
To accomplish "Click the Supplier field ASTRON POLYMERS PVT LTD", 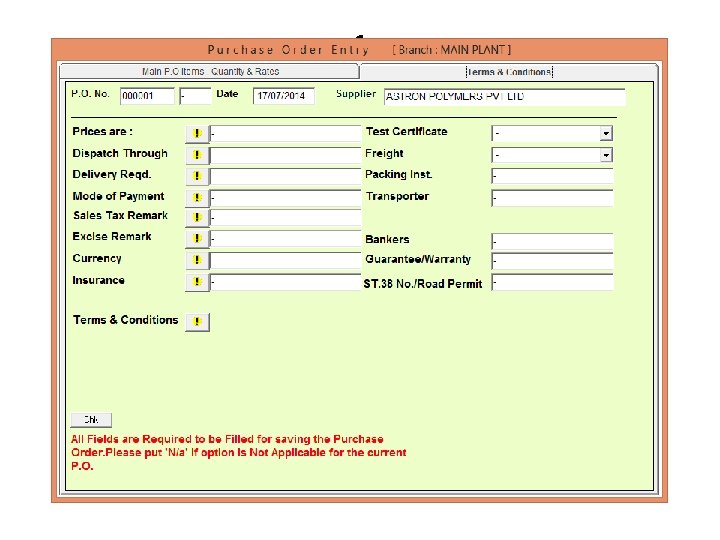I will [504, 97].
